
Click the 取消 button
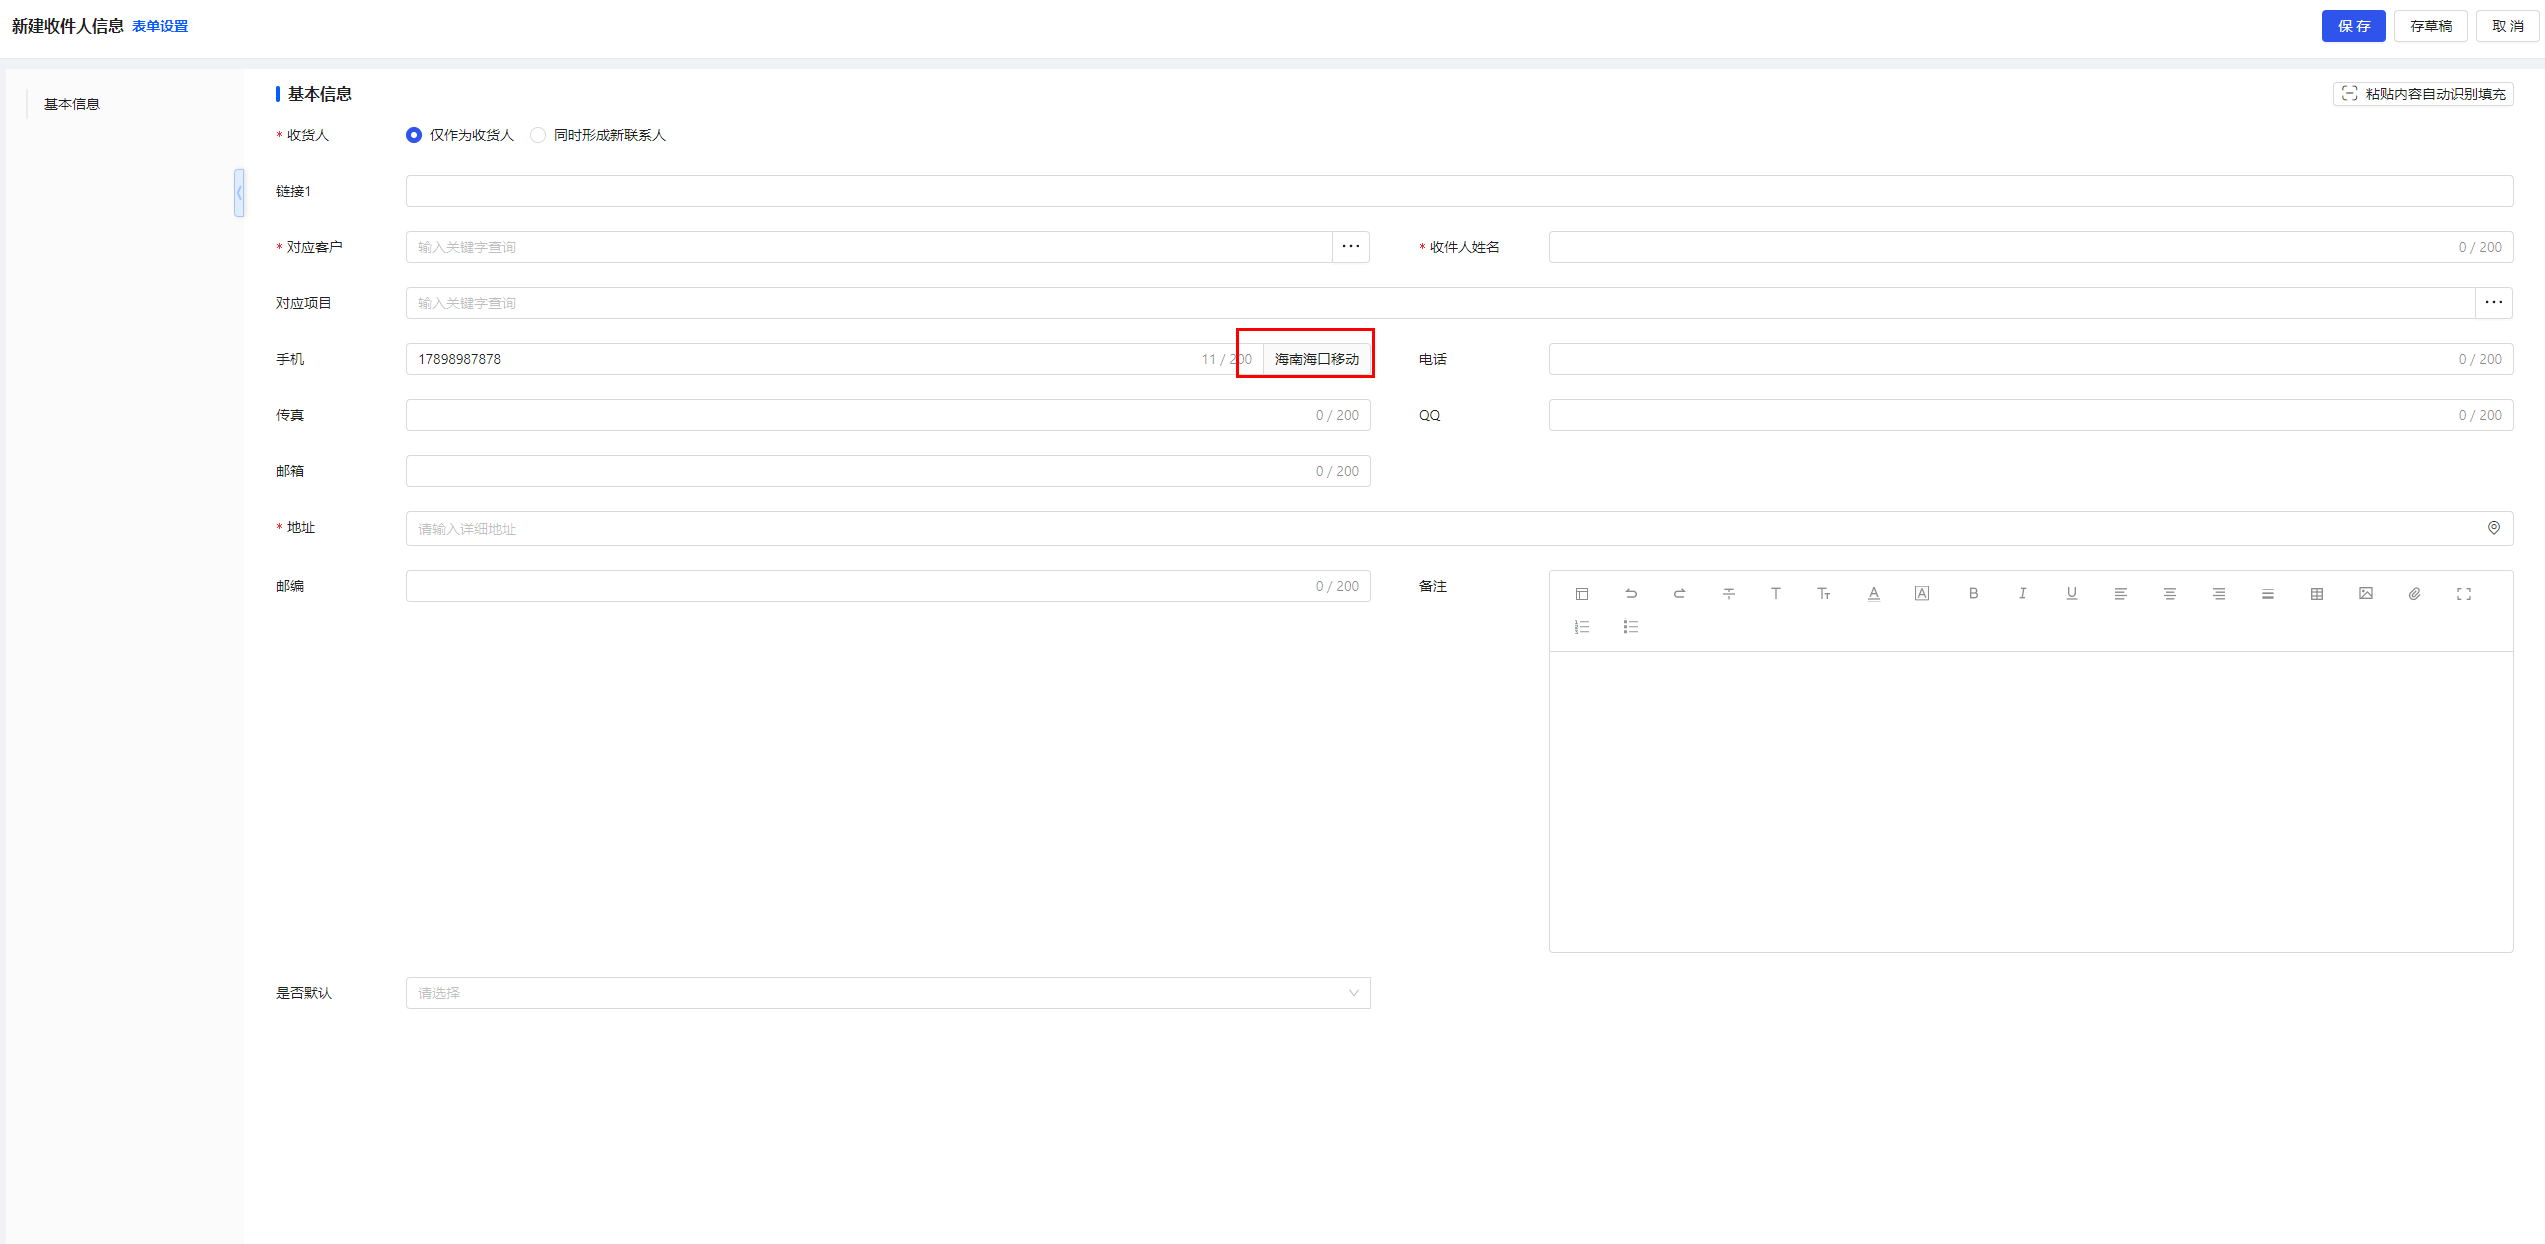click(2507, 26)
